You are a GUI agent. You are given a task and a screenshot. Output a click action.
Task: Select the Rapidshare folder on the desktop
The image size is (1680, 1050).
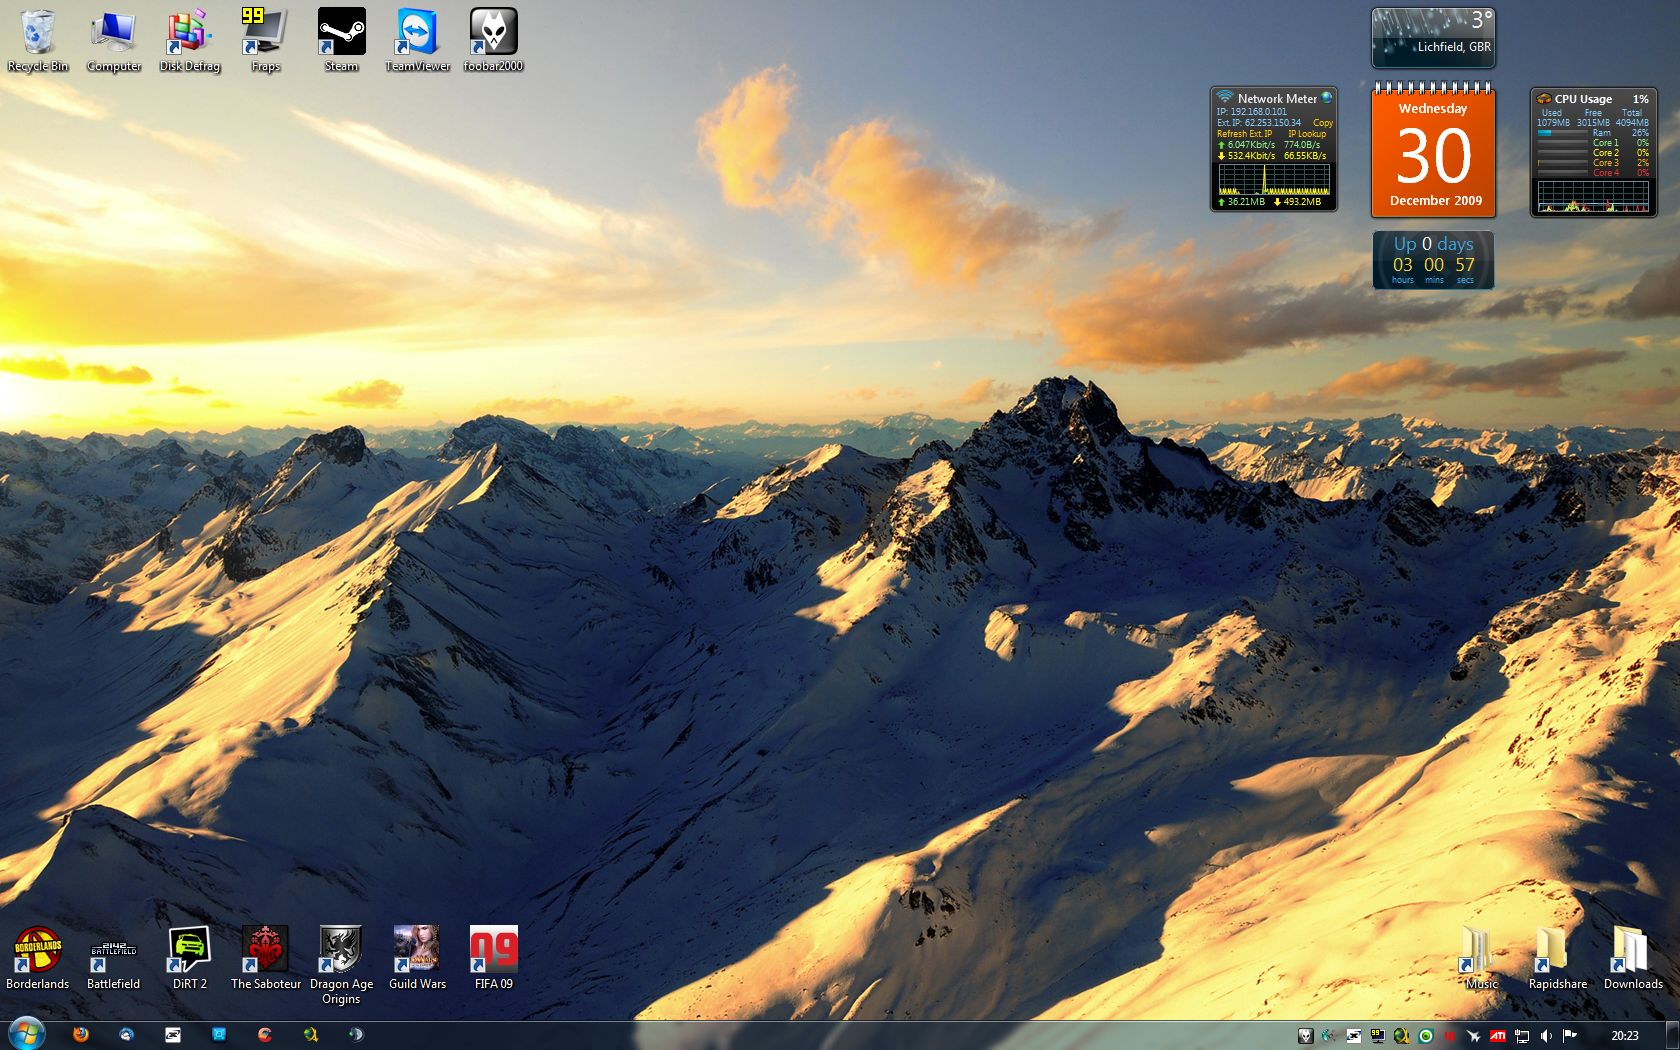coord(1557,950)
